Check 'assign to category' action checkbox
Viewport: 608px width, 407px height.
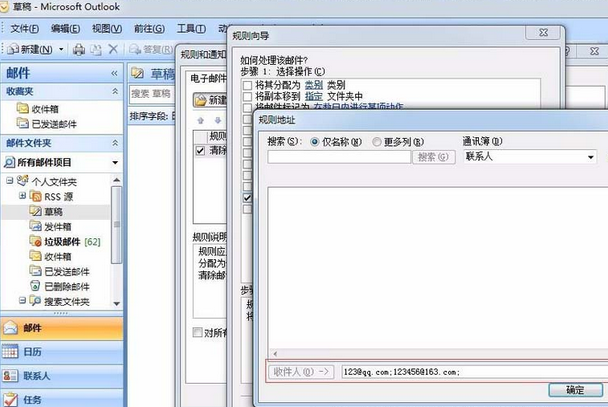247,85
